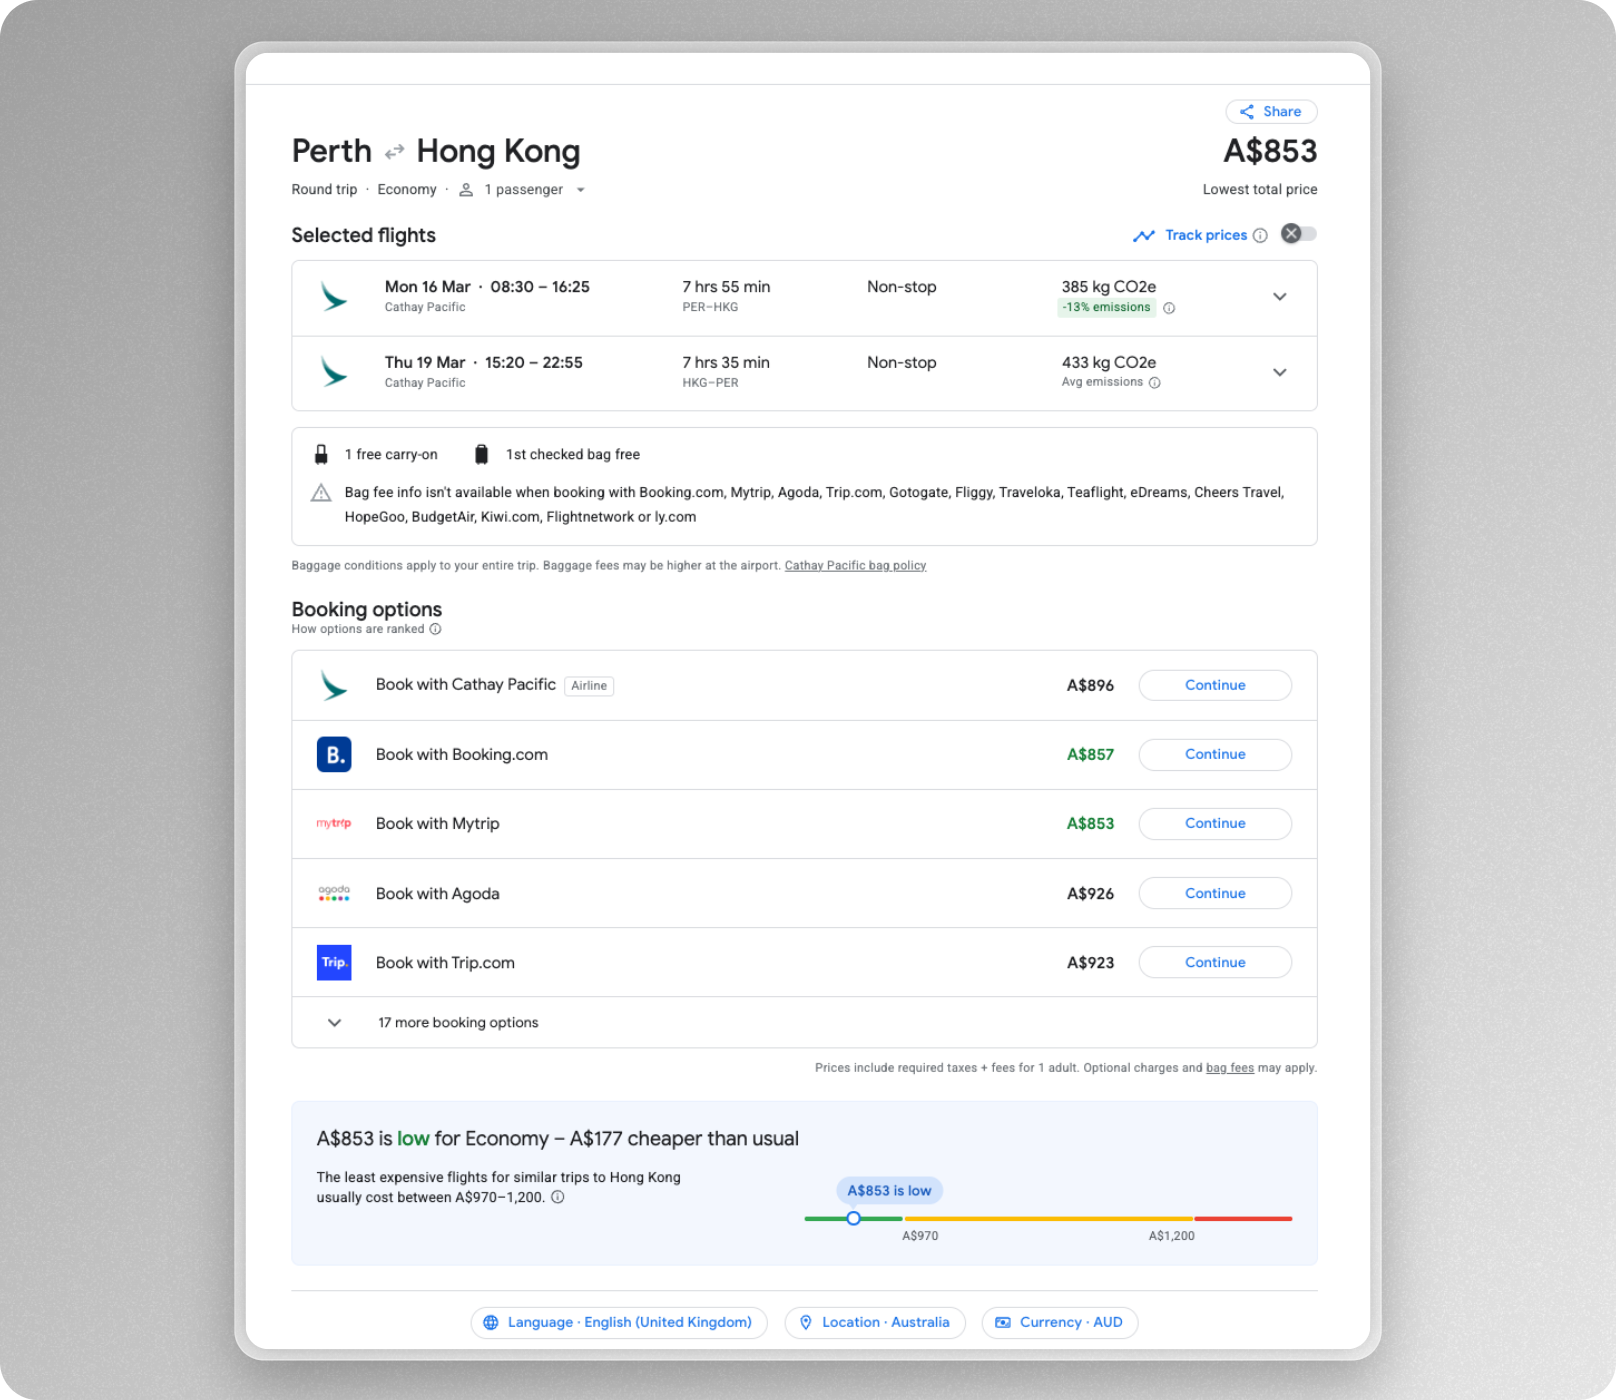1616x1400 pixels.
Task: Continue booking with Booking.com
Action: 1215,754
